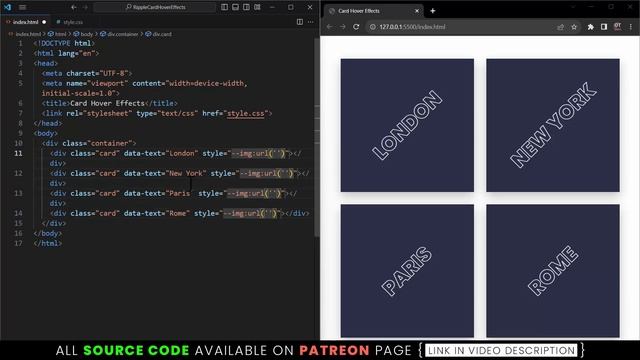Click the data-text "London" value in code
Image resolution: width=640 pixels, height=360 pixels.
(182, 153)
